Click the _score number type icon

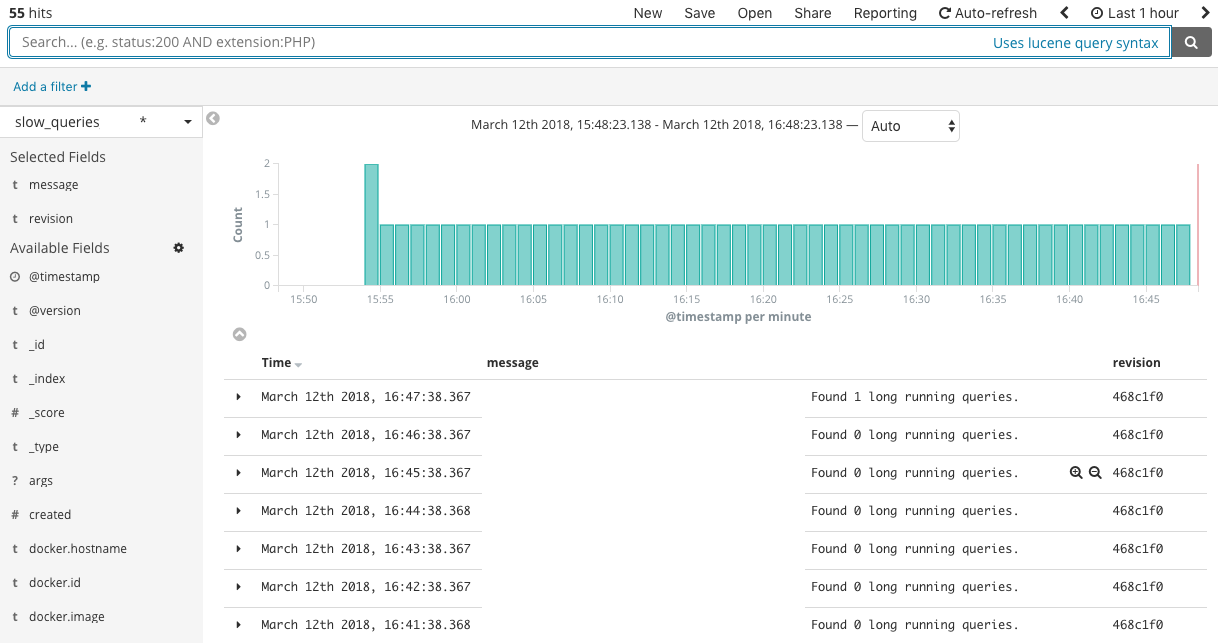(x=15, y=413)
